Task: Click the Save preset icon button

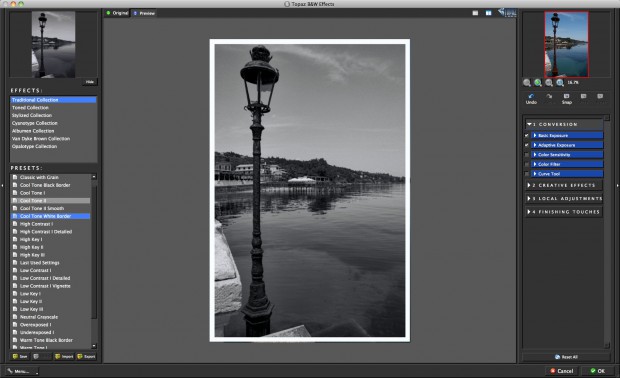Action: pos(20,356)
